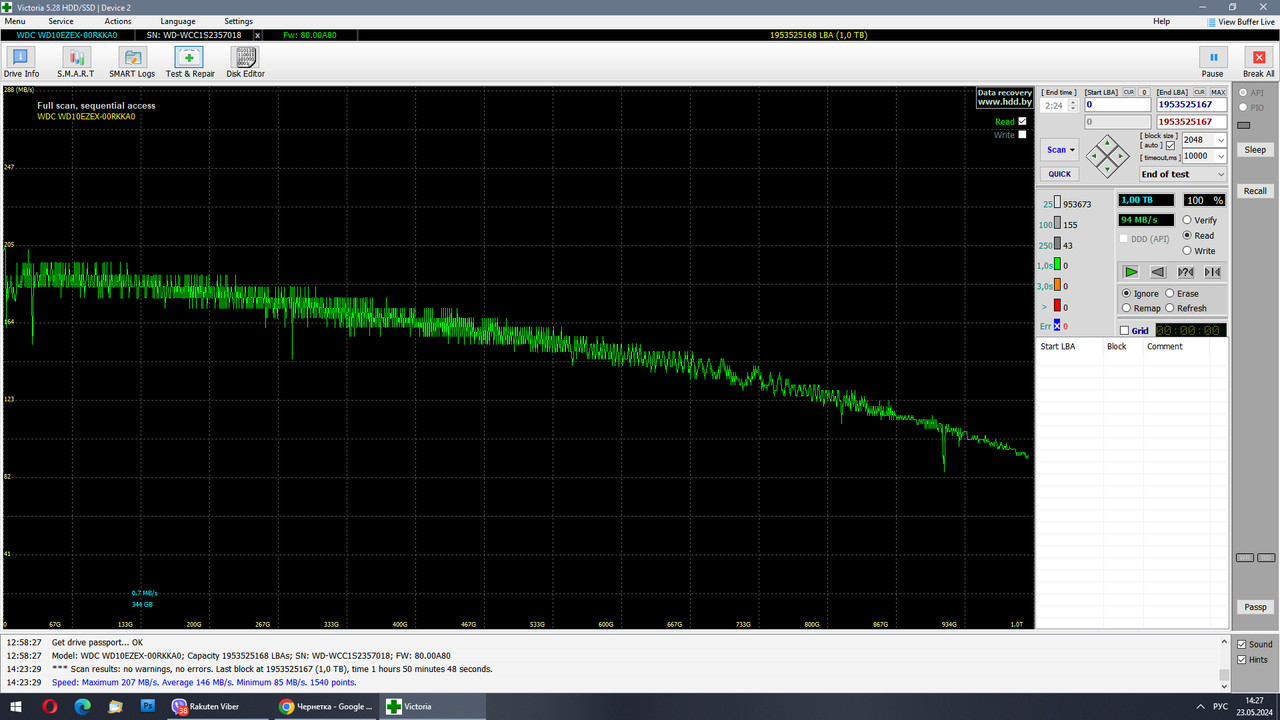Screen dimensions: 1280x720
Task: Click the MAX end LBA button
Action: 1217,92
